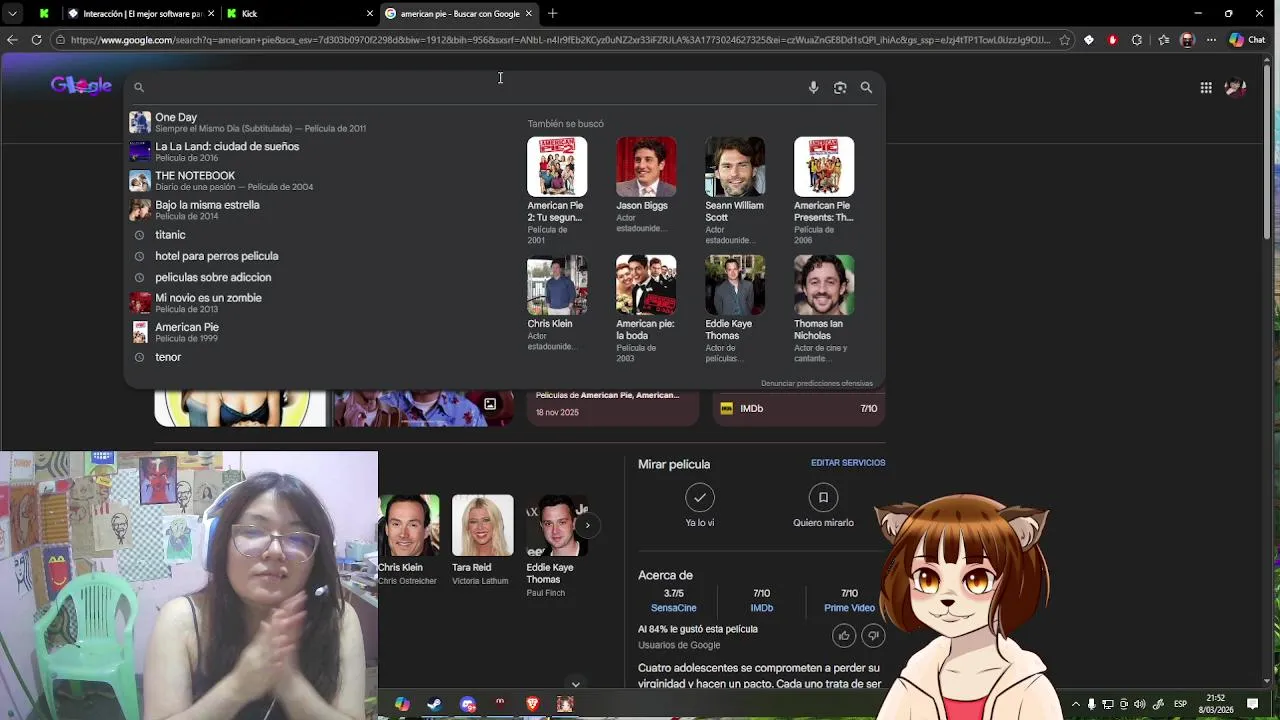Go to the Google logo home
The width and height of the screenshot is (1280, 720).
(x=81, y=86)
